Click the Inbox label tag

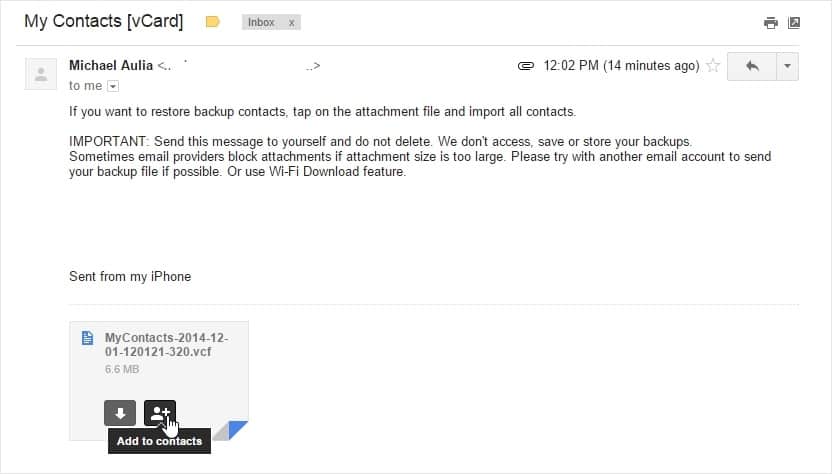pyautogui.click(x=261, y=22)
